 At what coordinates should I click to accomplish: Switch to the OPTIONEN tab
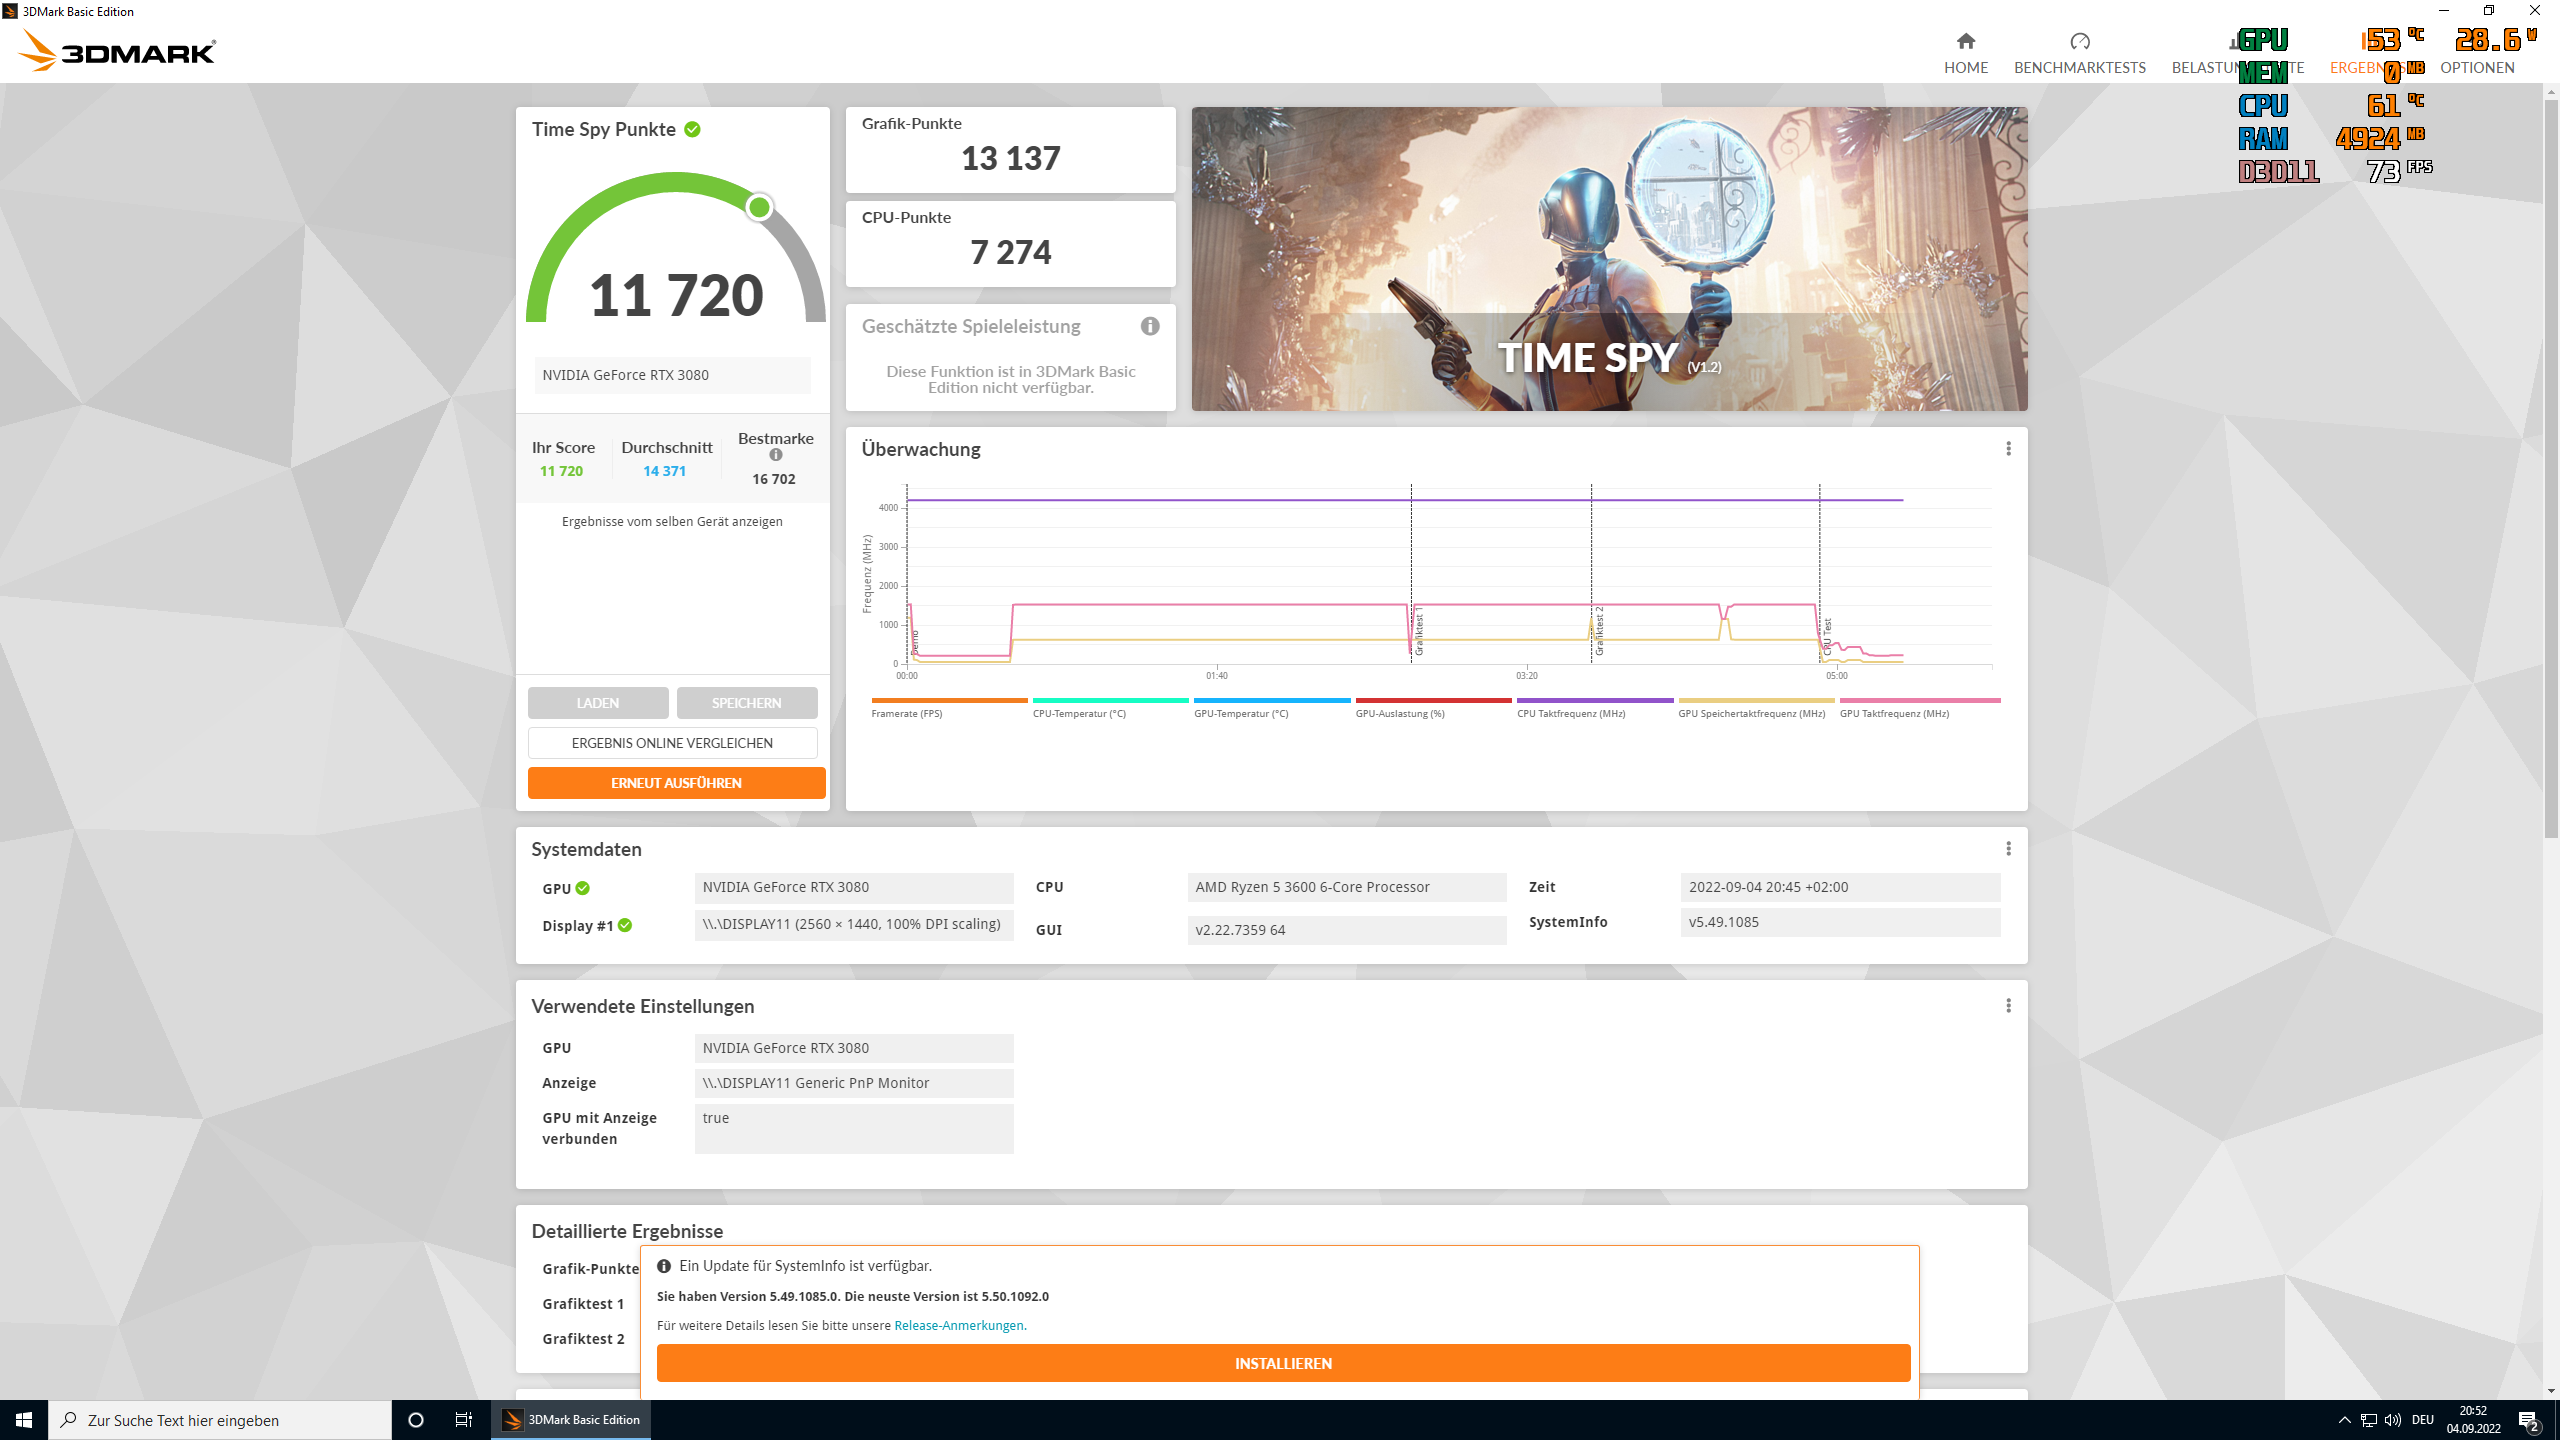tap(2477, 67)
